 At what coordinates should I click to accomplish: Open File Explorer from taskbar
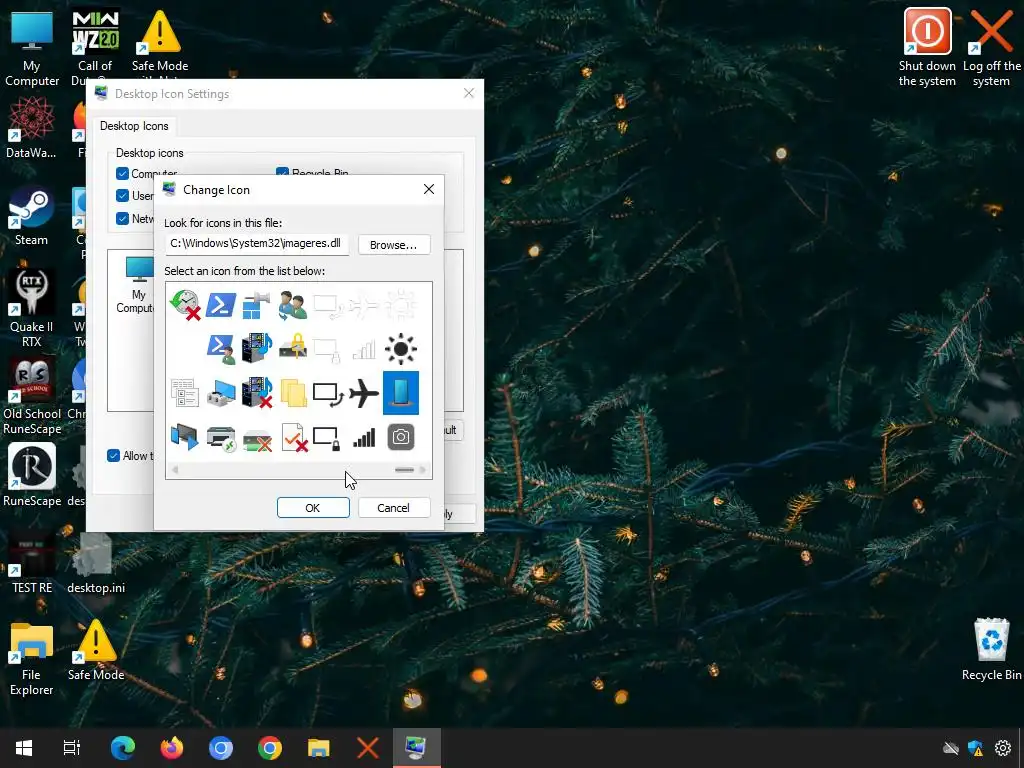click(x=319, y=748)
